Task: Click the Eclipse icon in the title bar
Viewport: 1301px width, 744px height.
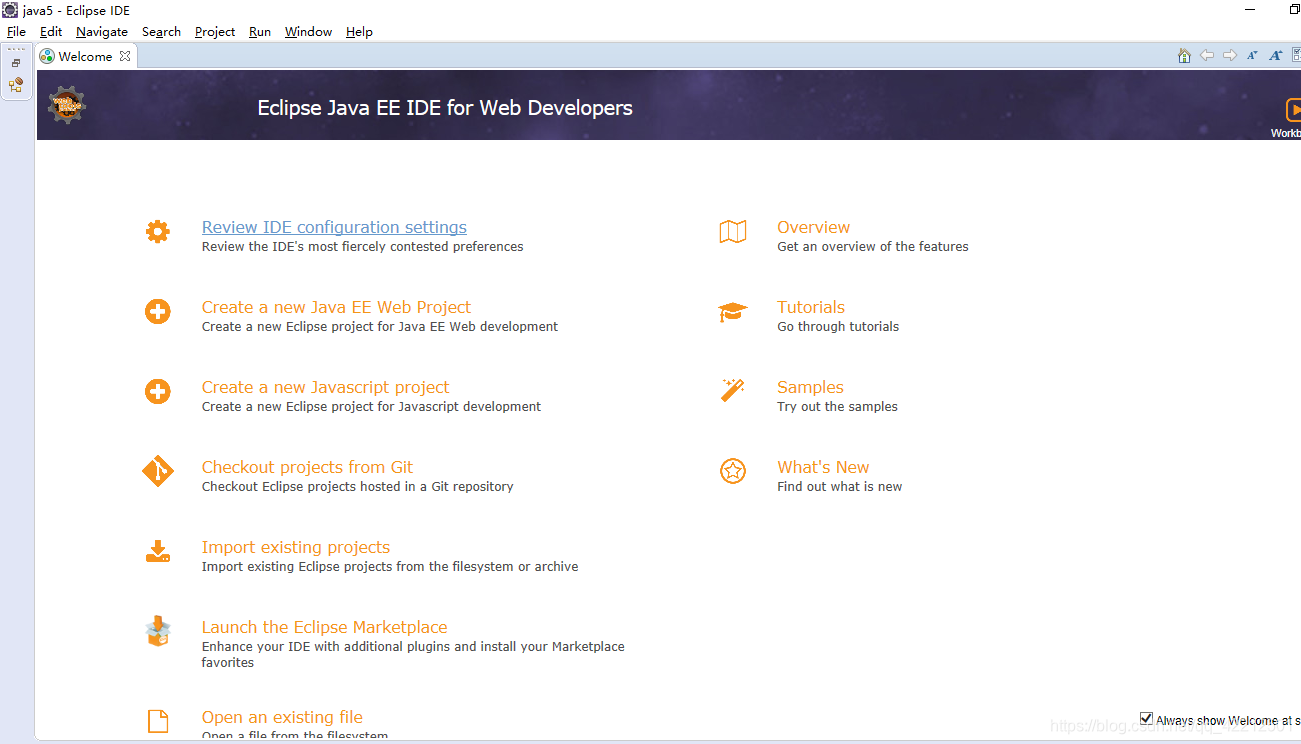Action: click(x=9, y=10)
